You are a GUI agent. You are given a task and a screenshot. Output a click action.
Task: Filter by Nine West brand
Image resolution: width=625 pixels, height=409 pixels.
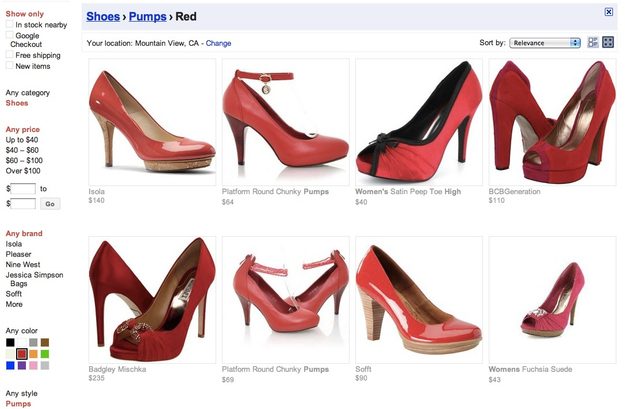point(23,265)
